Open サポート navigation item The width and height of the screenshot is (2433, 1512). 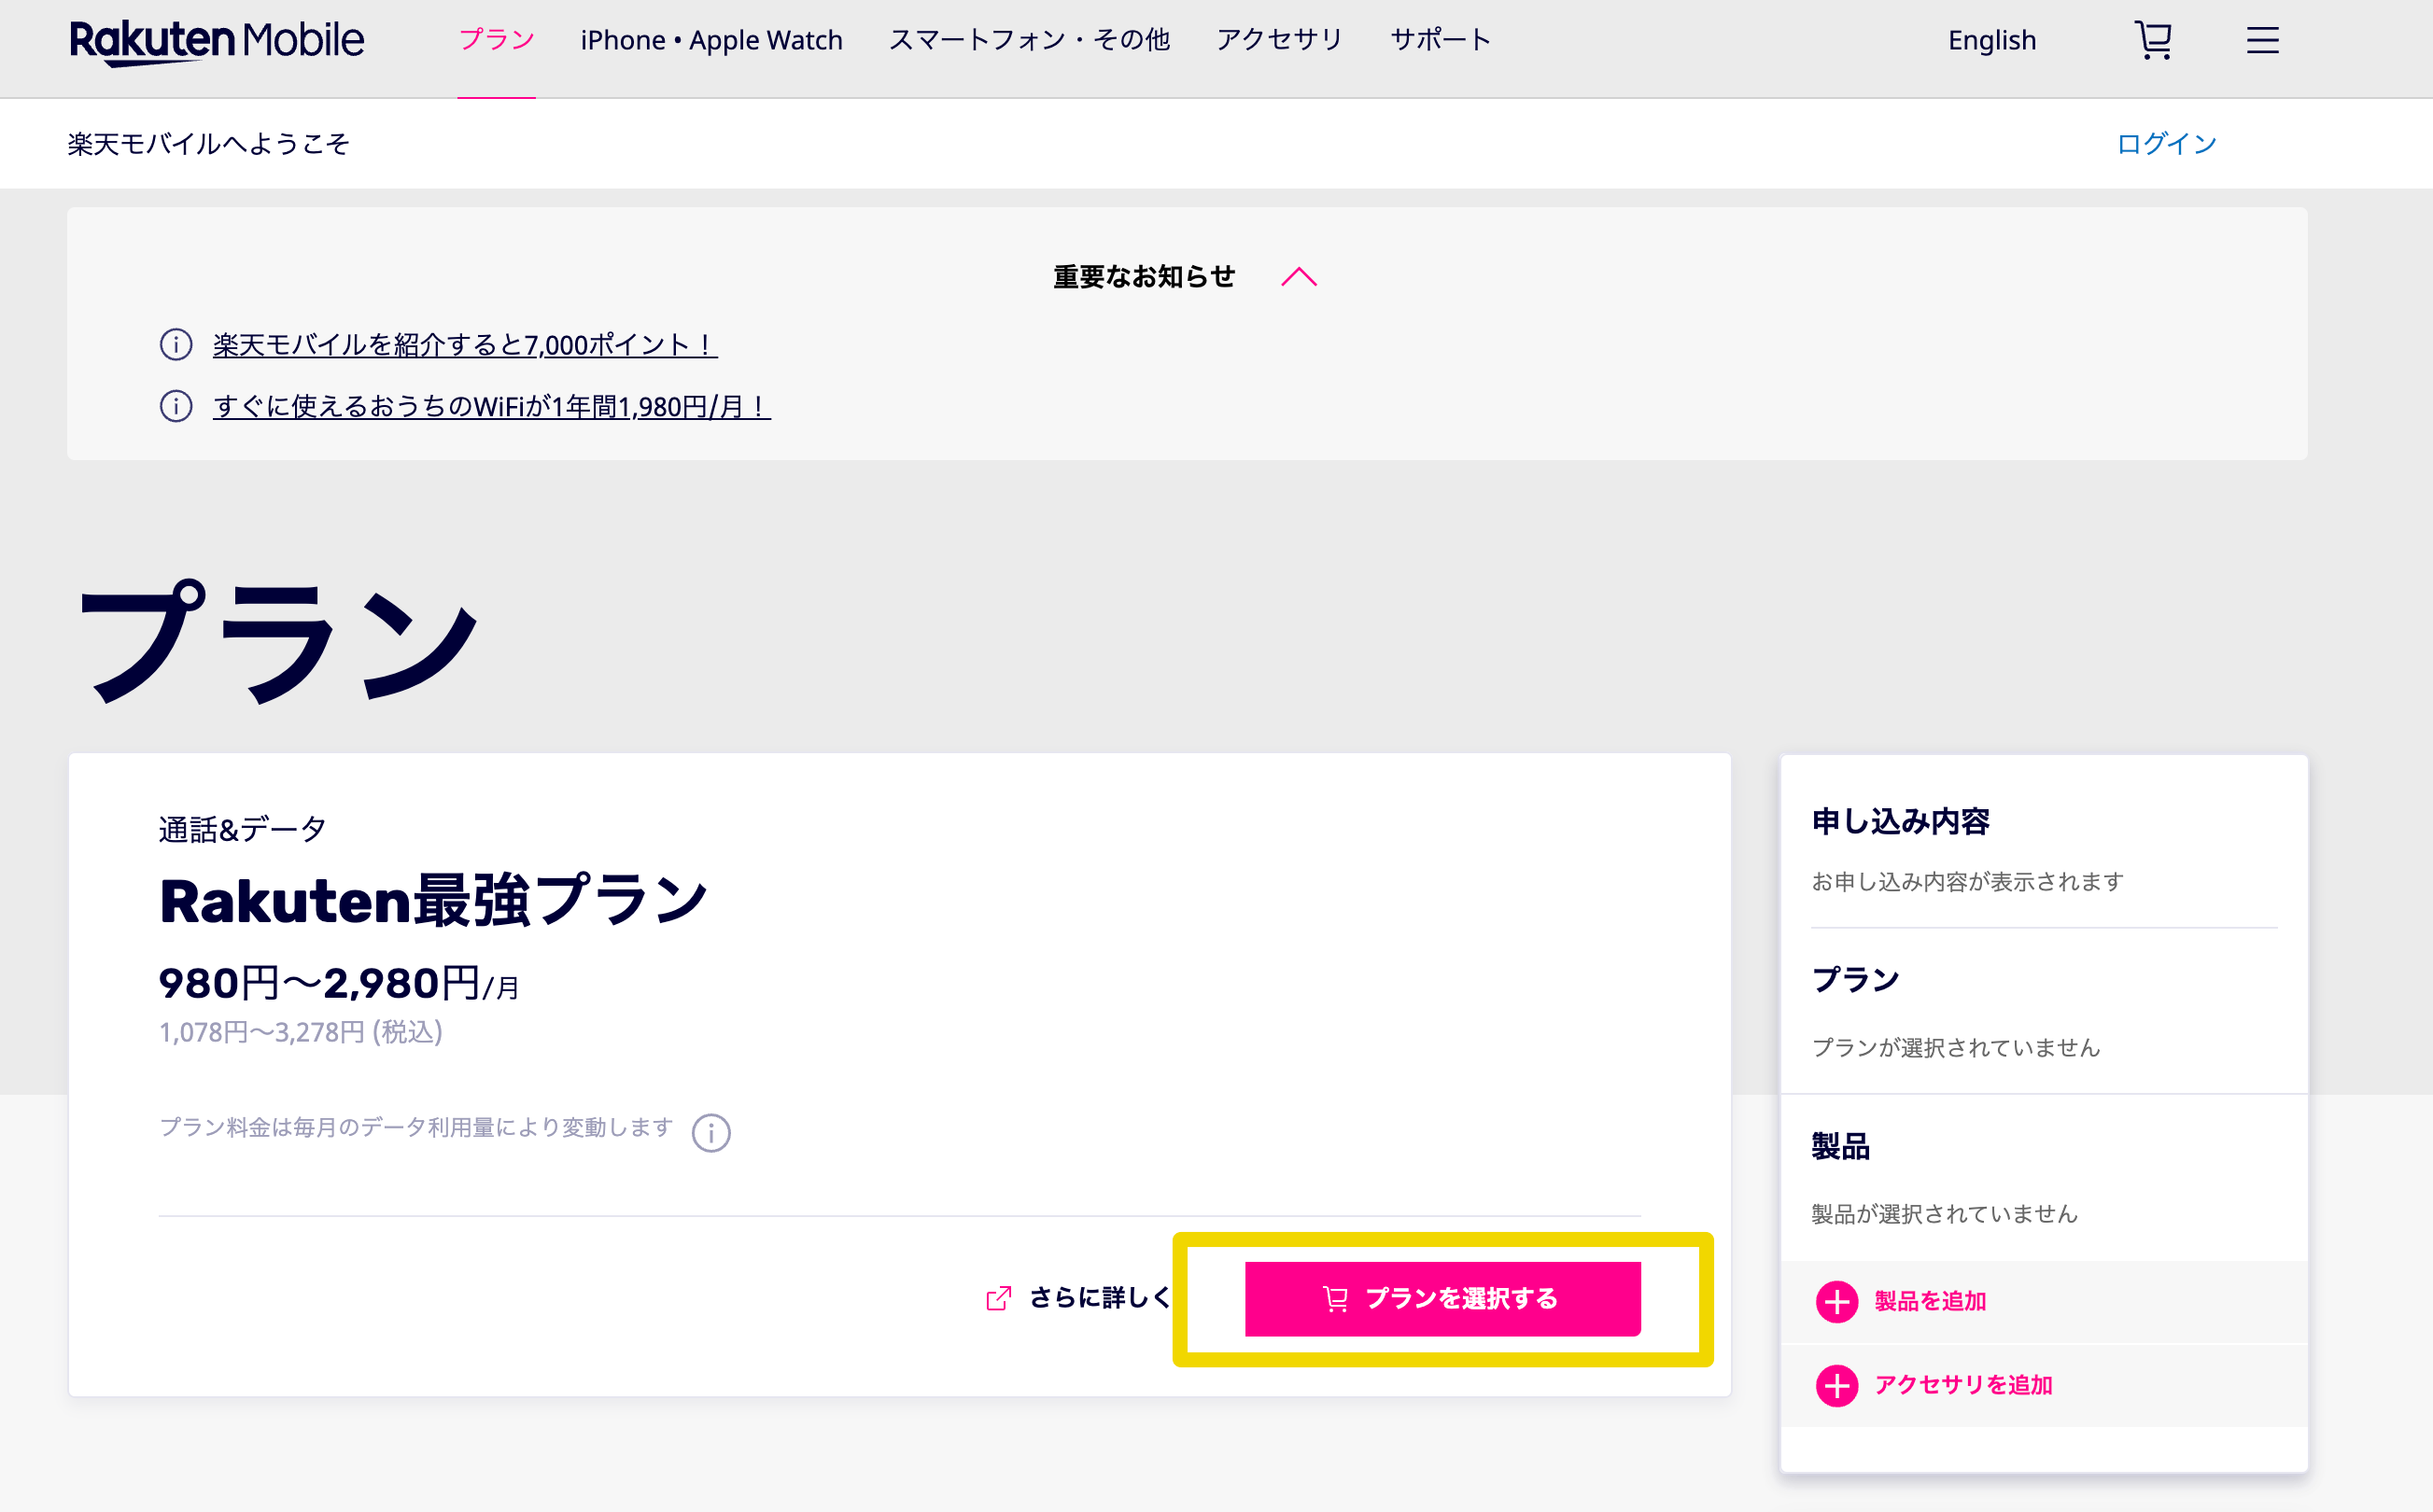pyautogui.click(x=1441, y=40)
